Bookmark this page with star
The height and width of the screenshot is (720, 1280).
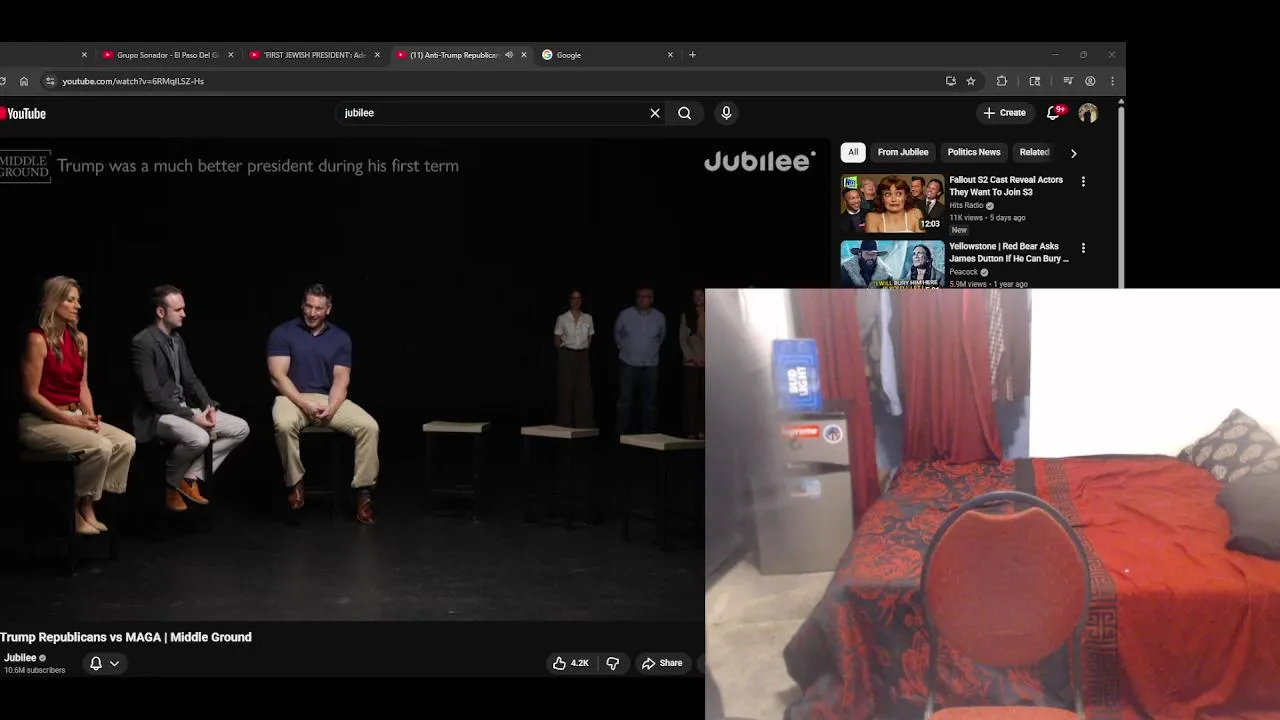click(x=971, y=81)
